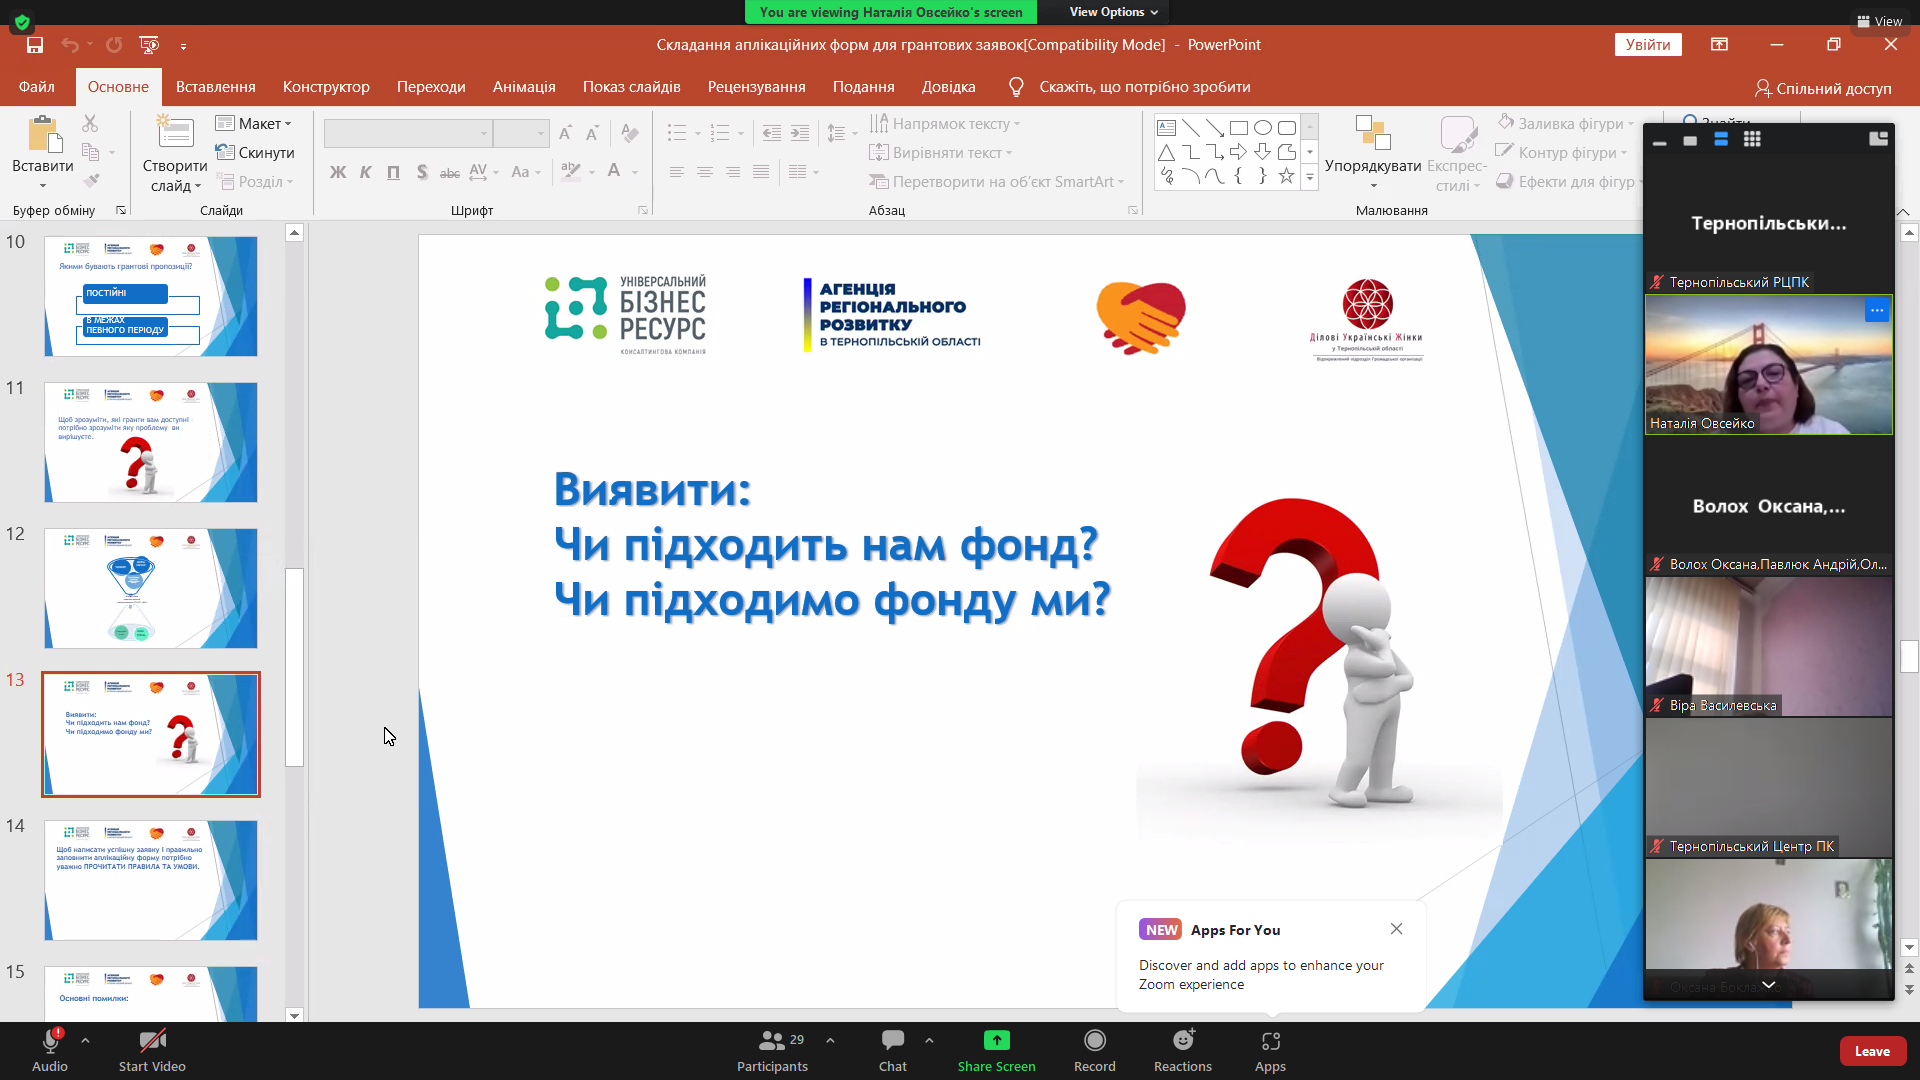The width and height of the screenshot is (1920, 1080).
Task: Expand the Chat options arrow
Action: (929, 1040)
